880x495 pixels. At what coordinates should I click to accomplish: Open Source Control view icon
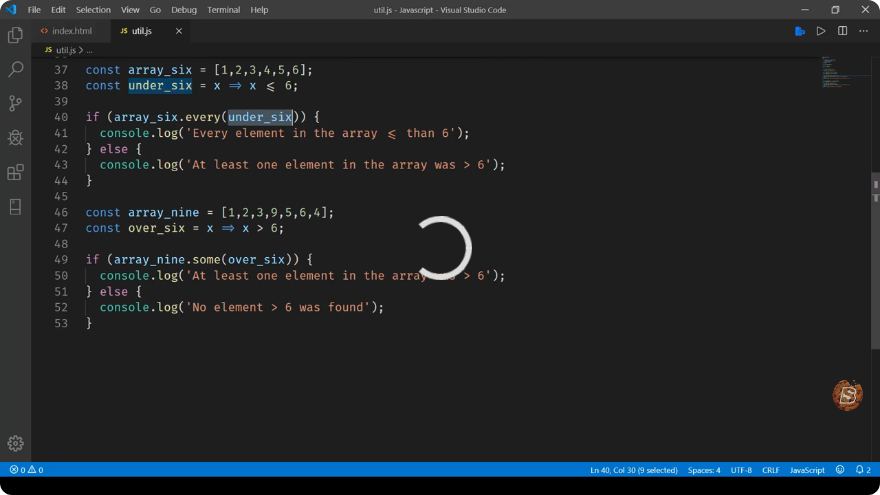pos(15,103)
